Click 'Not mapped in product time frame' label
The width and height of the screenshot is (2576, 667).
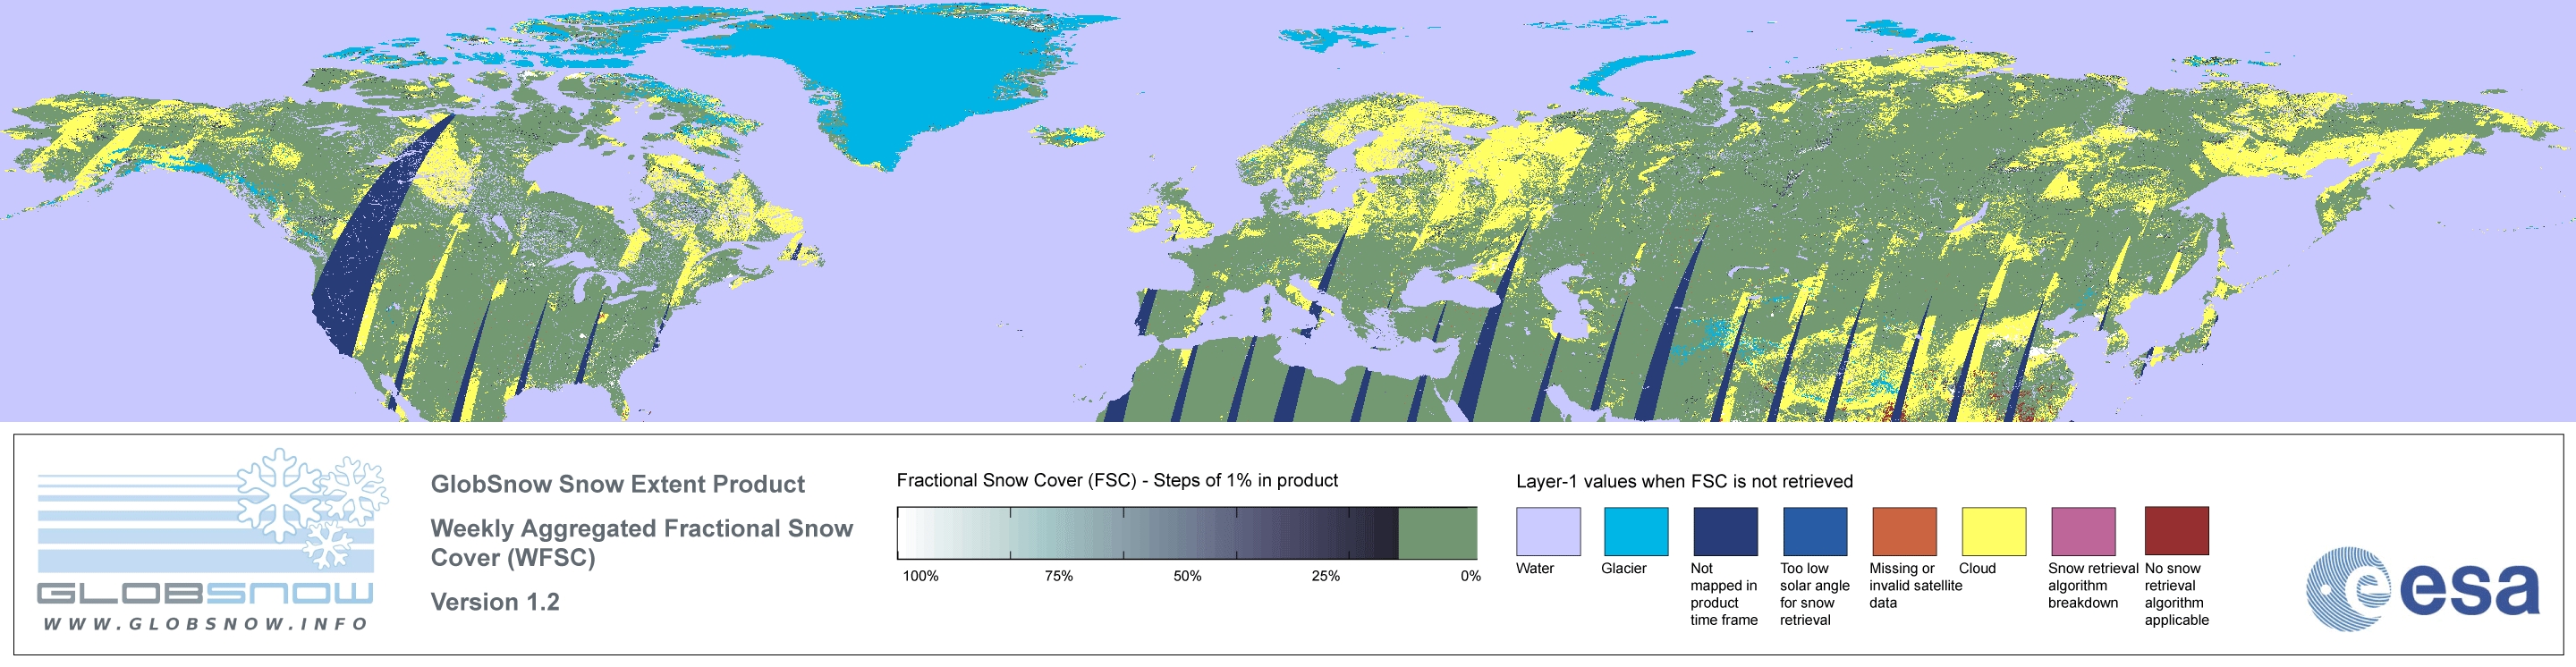[x=1723, y=594]
